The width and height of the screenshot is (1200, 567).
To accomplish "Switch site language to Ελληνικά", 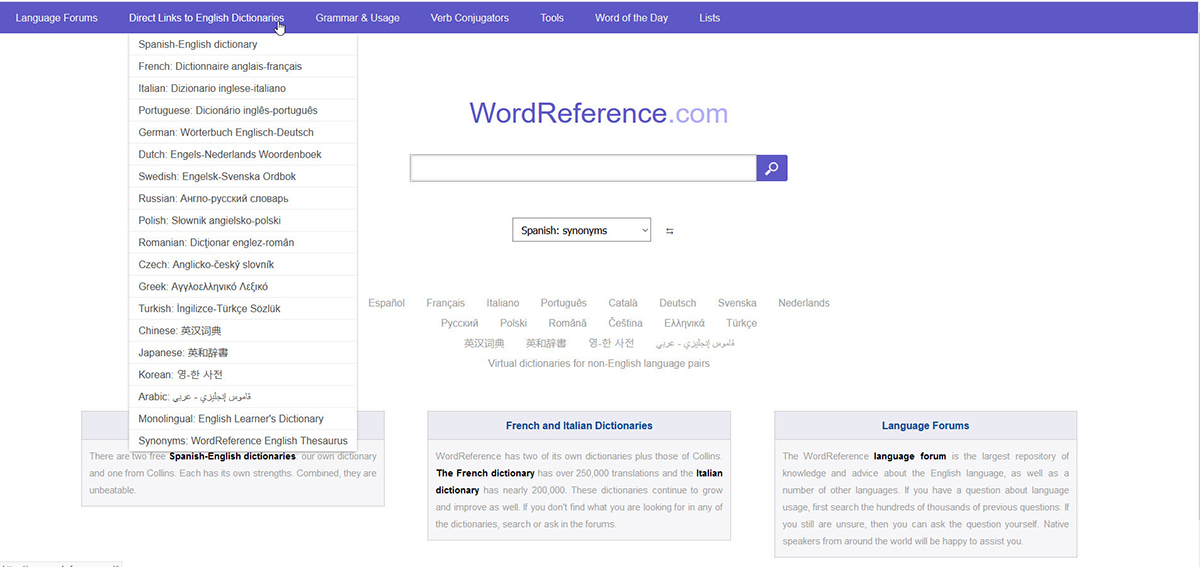I will point(684,323).
